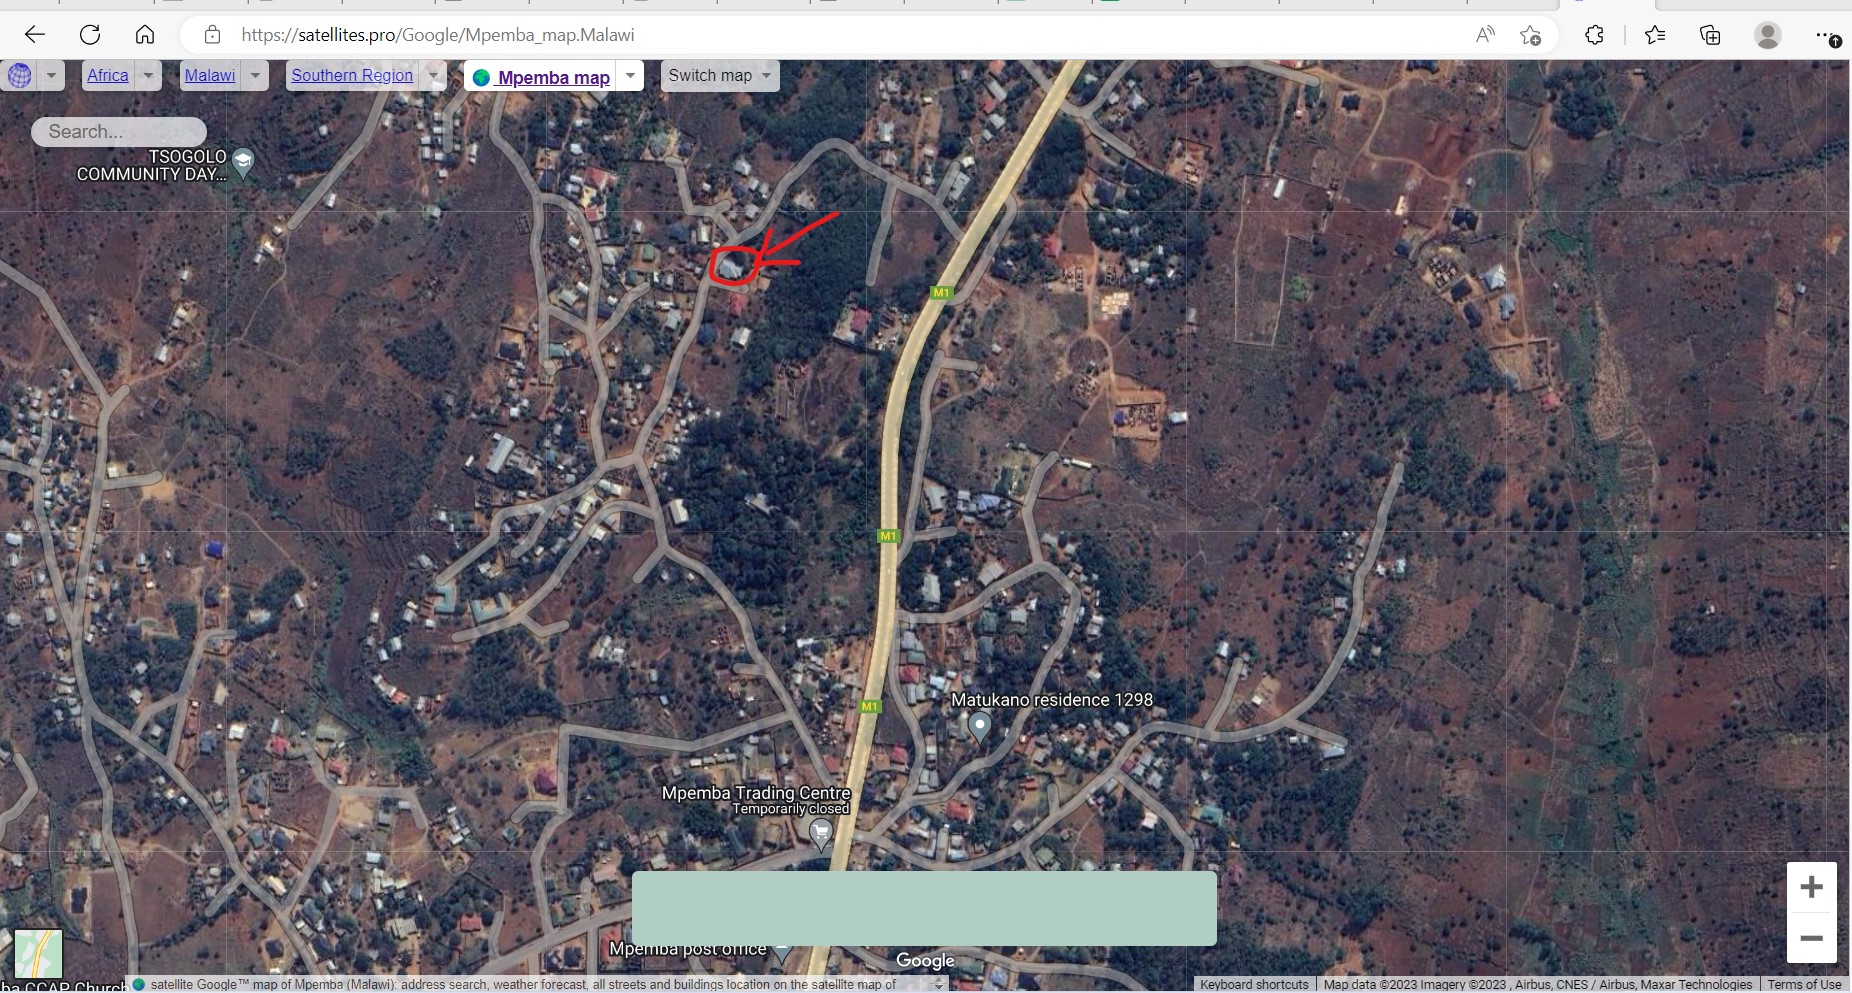Open the browser extensions icon
Viewport: 1852px width, 993px height.
tap(1594, 35)
